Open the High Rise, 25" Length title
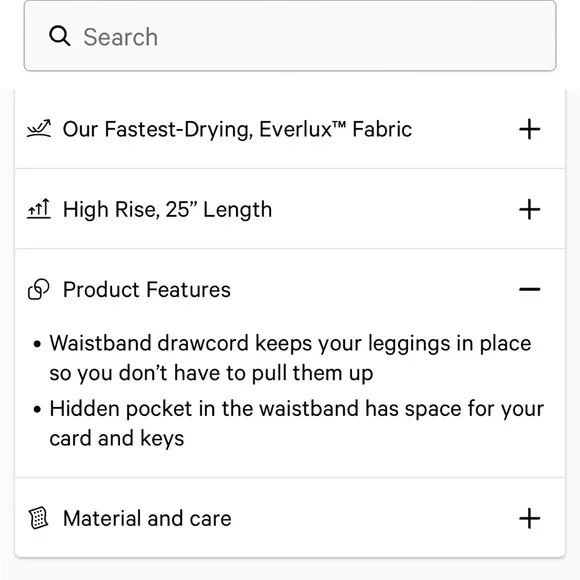 click(168, 210)
